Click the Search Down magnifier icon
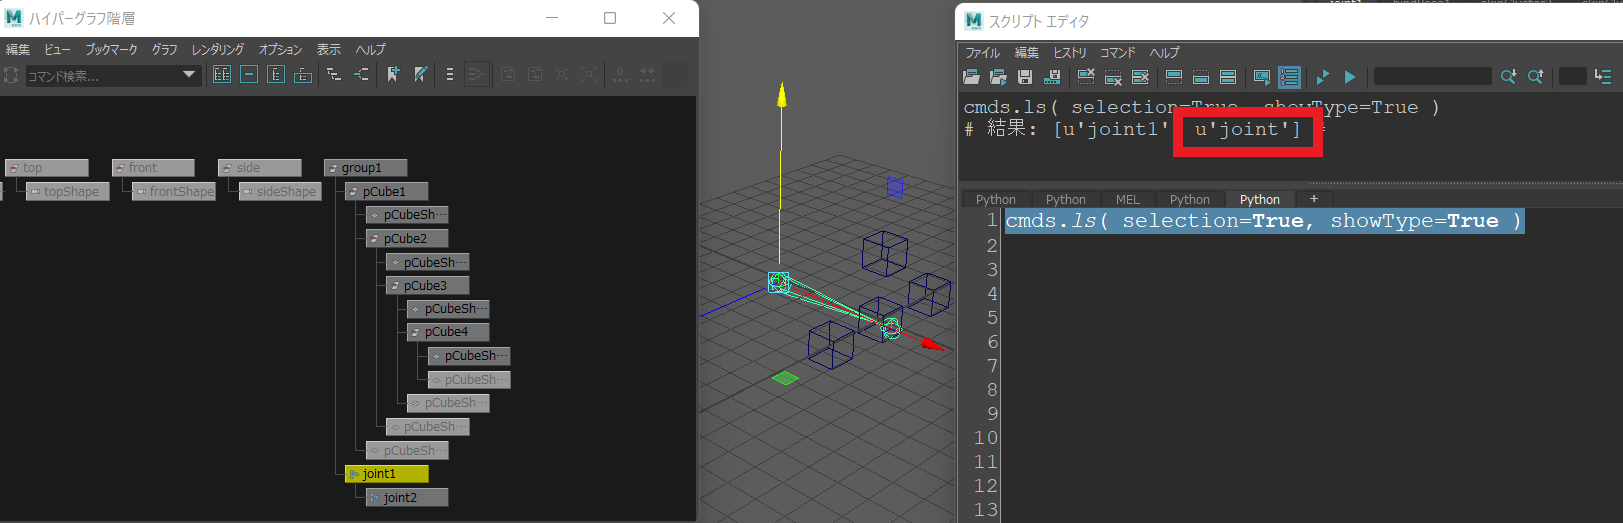The width and height of the screenshot is (1623, 523). [x=1508, y=77]
